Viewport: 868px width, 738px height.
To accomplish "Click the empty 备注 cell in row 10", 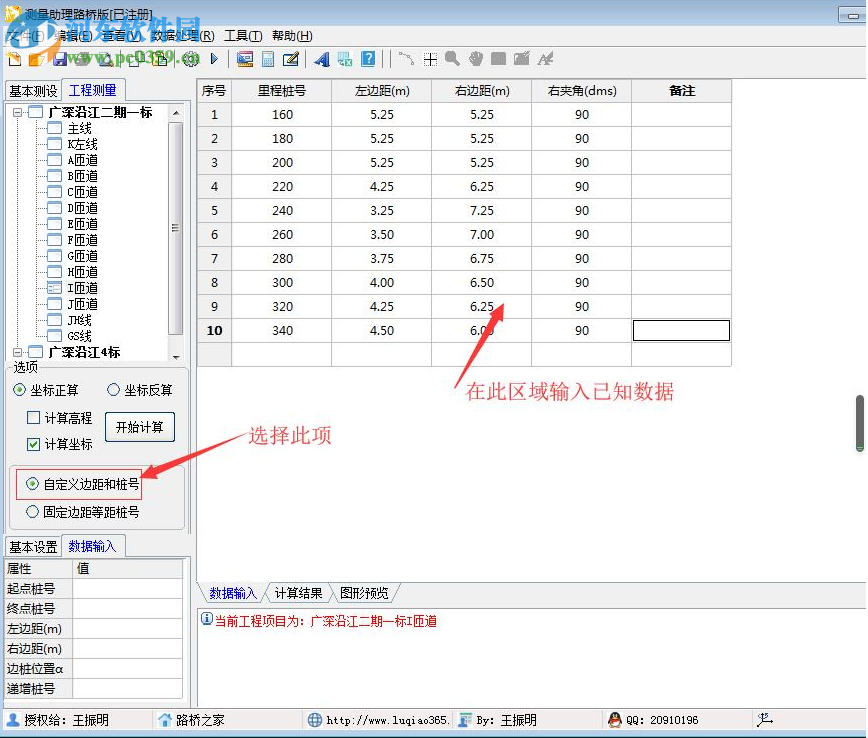I will point(682,330).
